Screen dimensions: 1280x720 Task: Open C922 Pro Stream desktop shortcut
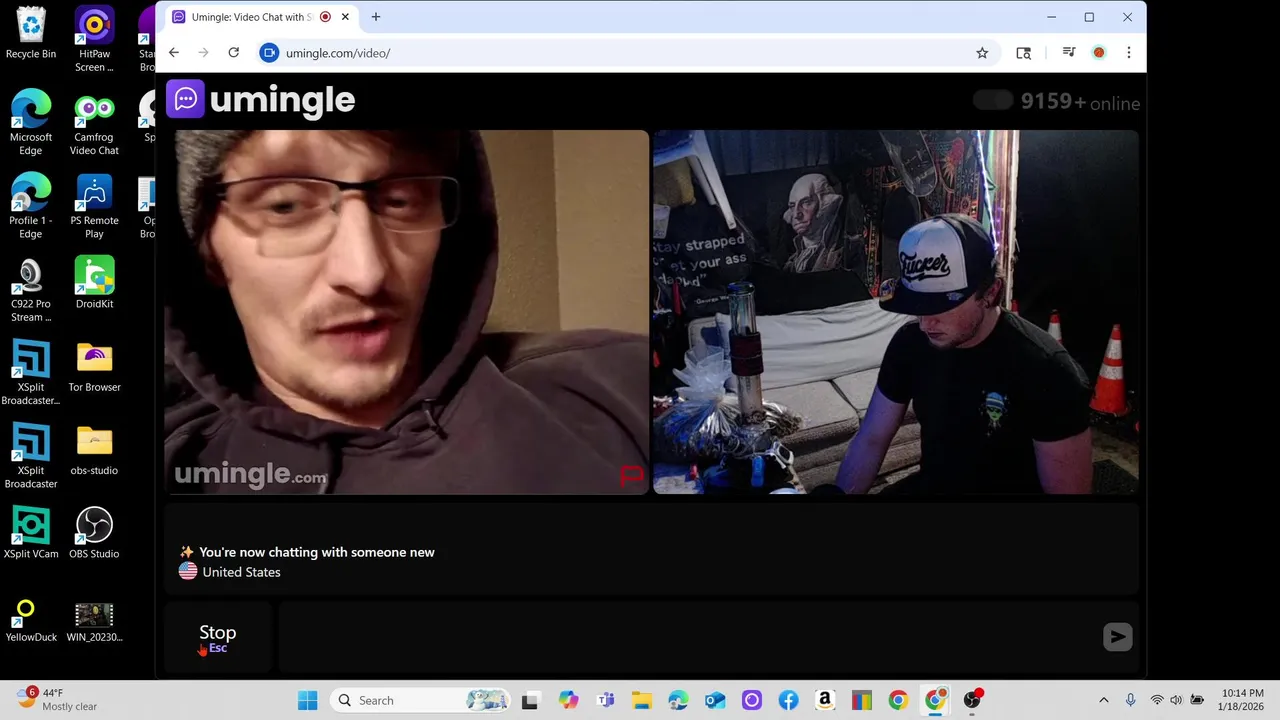[31, 290]
